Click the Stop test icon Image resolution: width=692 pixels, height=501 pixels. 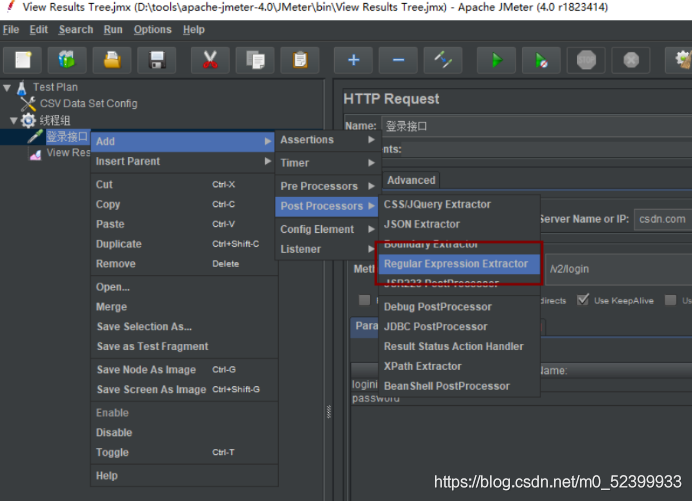[x=586, y=60]
